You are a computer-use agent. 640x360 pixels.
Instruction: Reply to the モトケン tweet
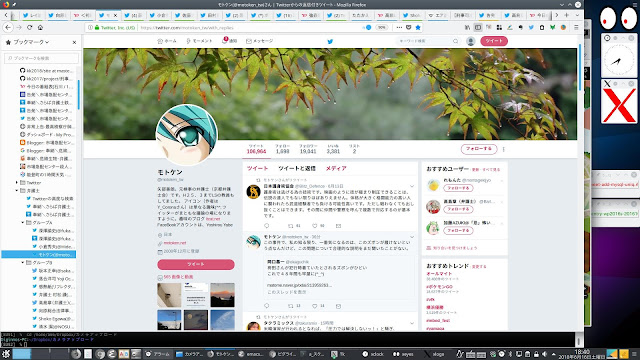click(267, 306)
